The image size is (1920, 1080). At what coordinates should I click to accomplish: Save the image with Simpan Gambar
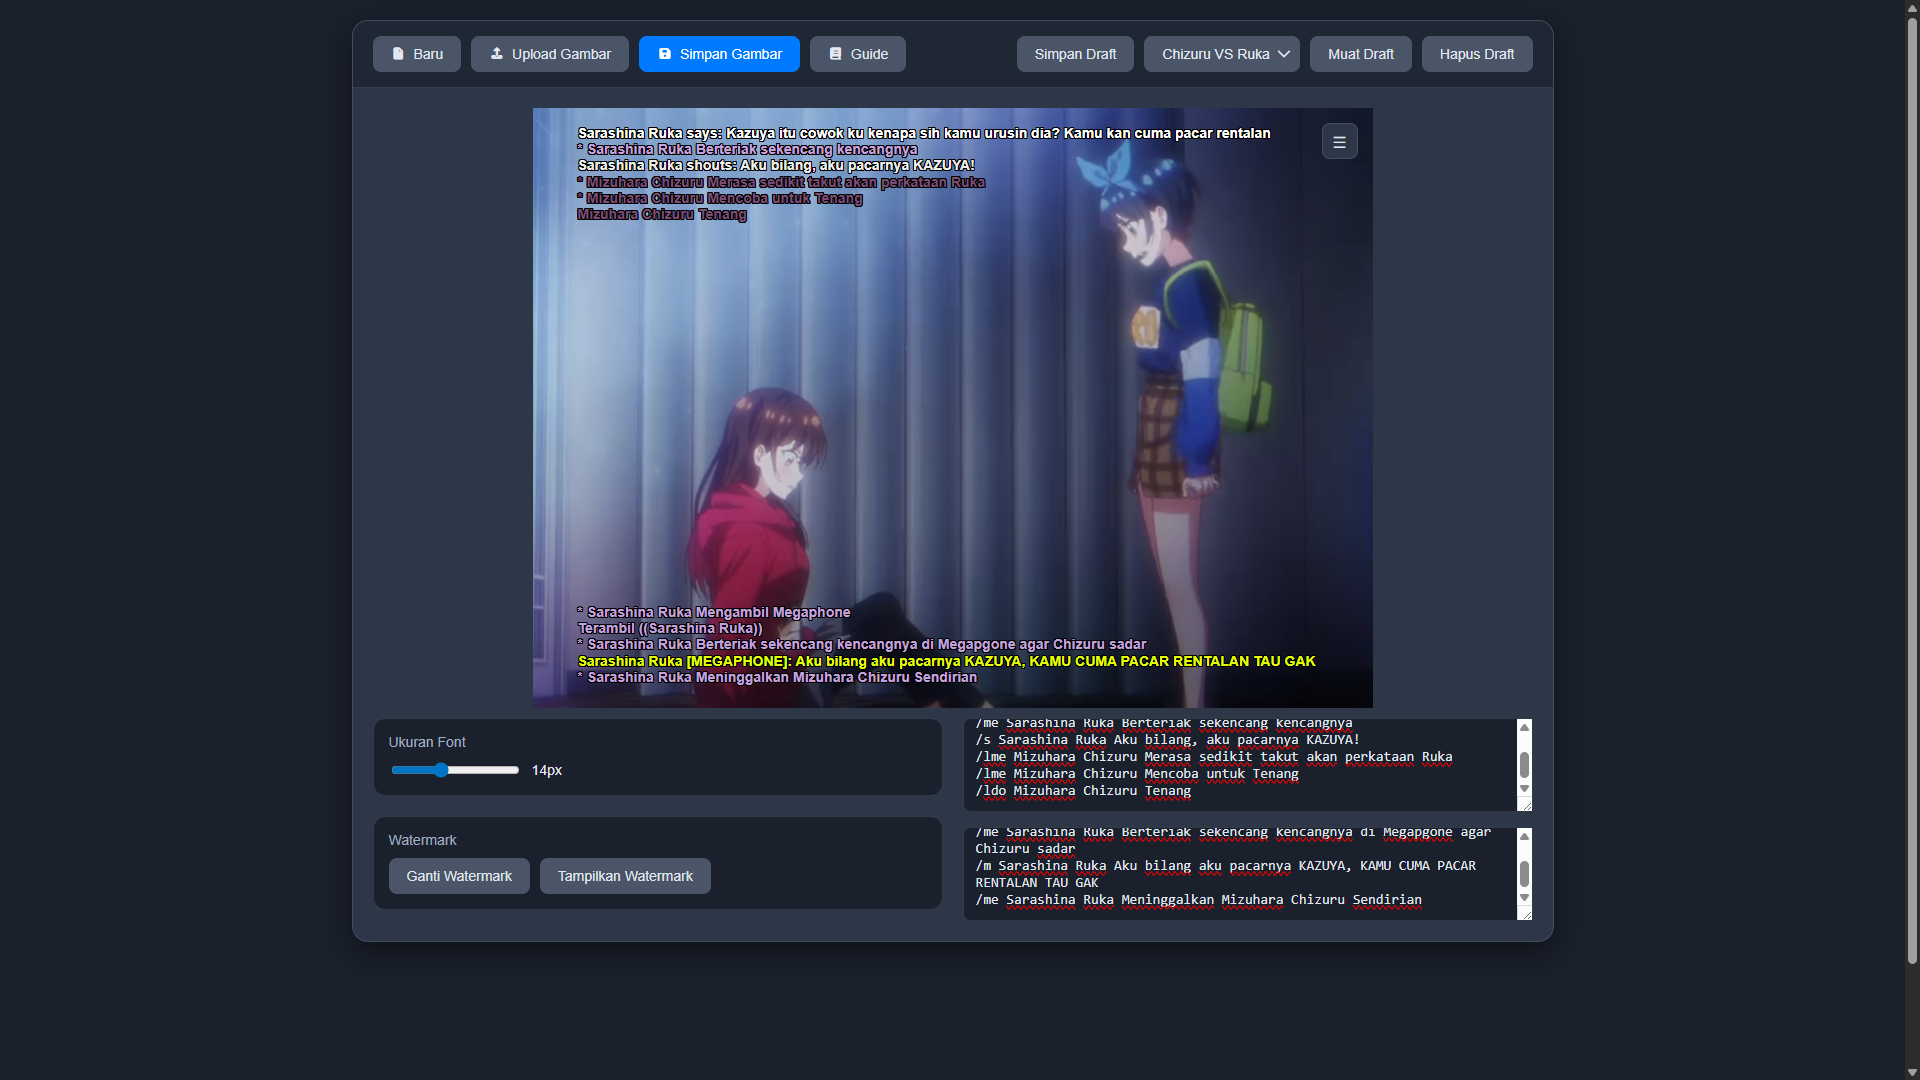pyautogui.click(x=719, y=54)
